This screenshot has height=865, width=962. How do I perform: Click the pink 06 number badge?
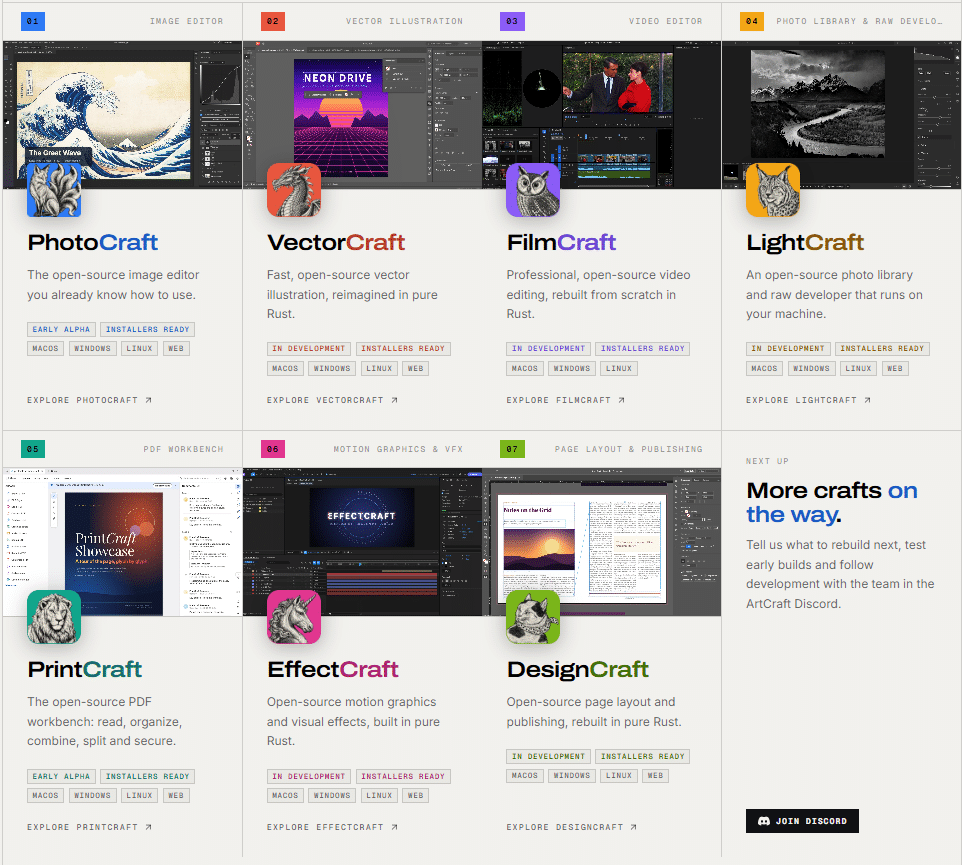[x=273, y=449]
